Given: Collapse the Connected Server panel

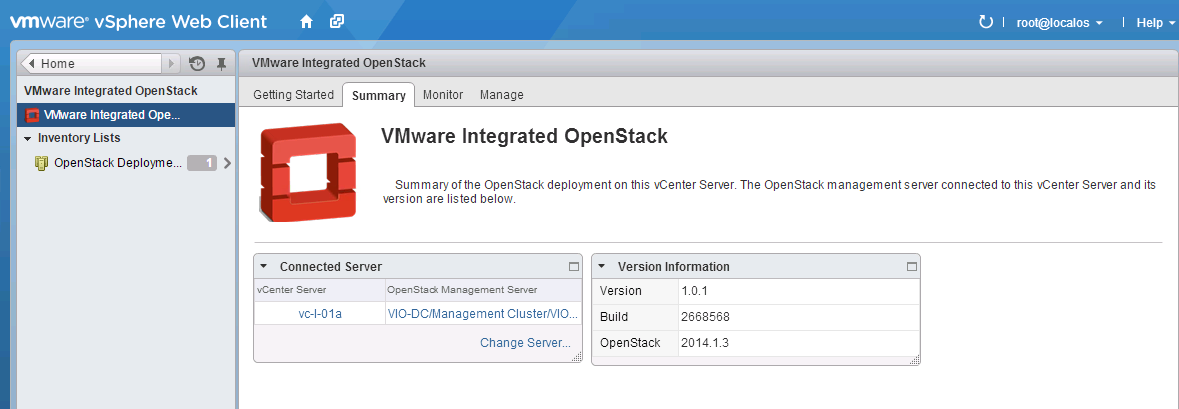Looking at the screenshot, I should coord(263,267).
